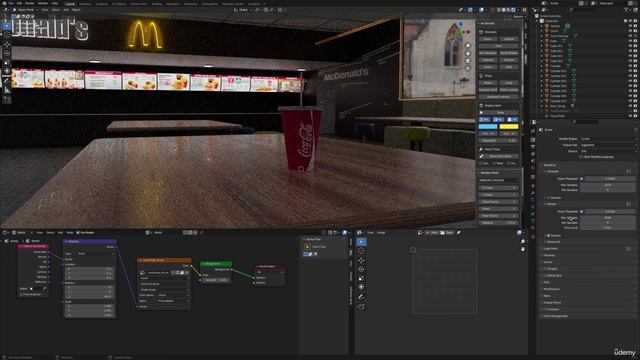This screenshot has width=640, height=360.
Task: Open Output properties tab icon
Action: click(533, 147)
